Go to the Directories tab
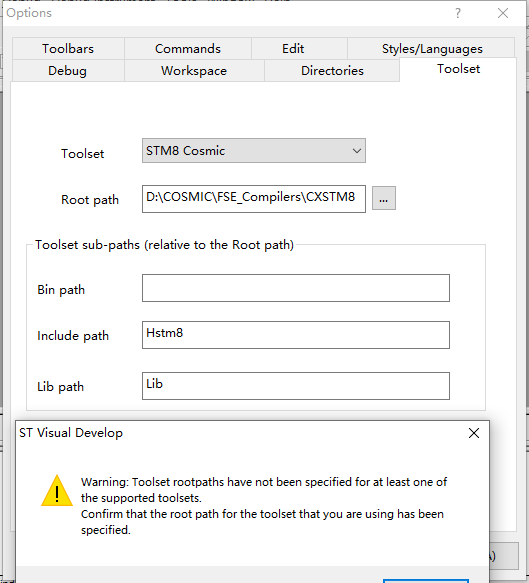The image size is (529, 583). coord(332,71)
